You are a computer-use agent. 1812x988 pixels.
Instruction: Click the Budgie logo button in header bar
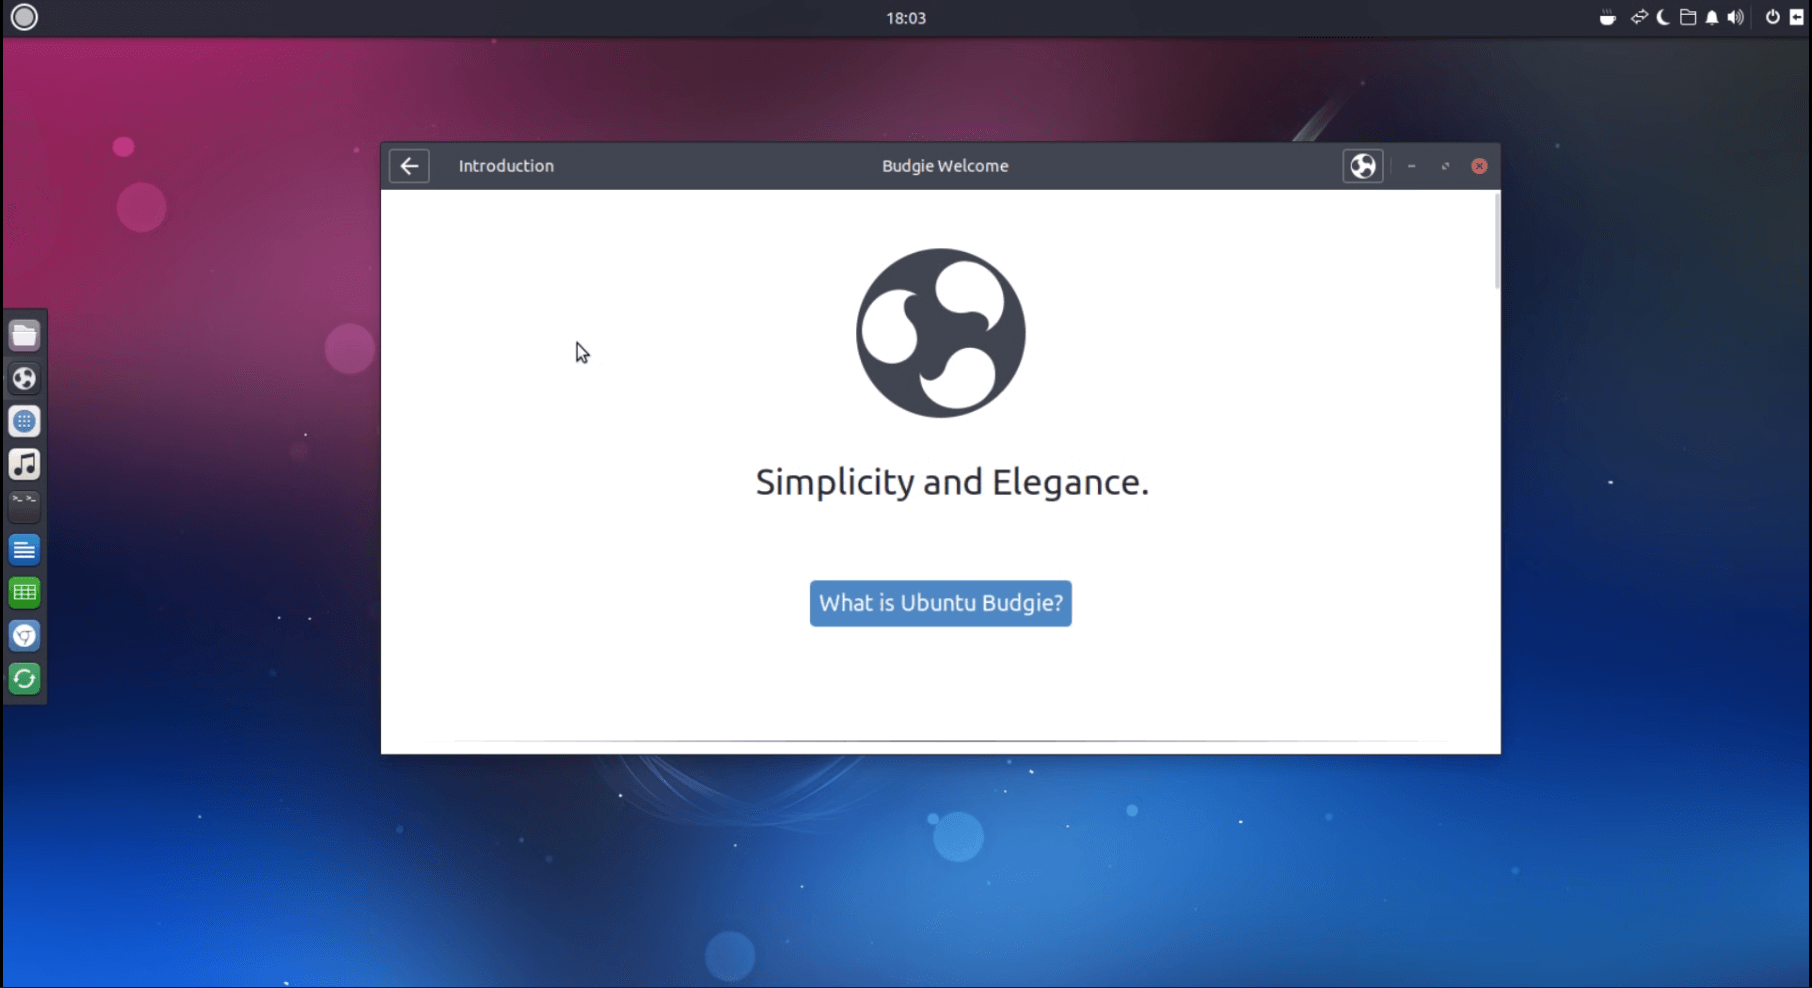point(1362,166)
